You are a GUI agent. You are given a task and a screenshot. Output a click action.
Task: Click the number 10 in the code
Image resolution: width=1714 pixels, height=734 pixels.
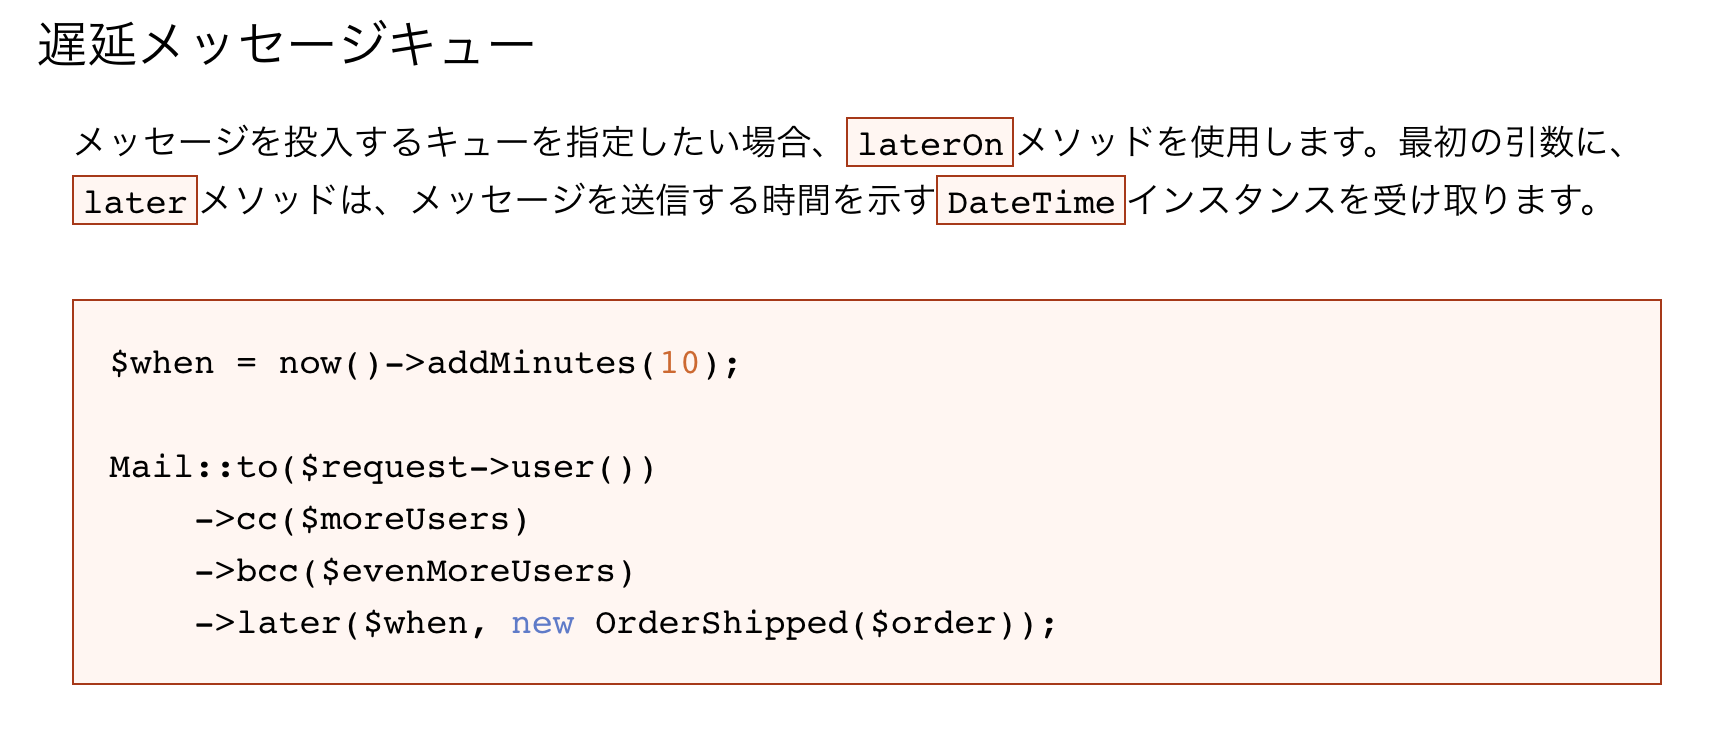point(679,363)
